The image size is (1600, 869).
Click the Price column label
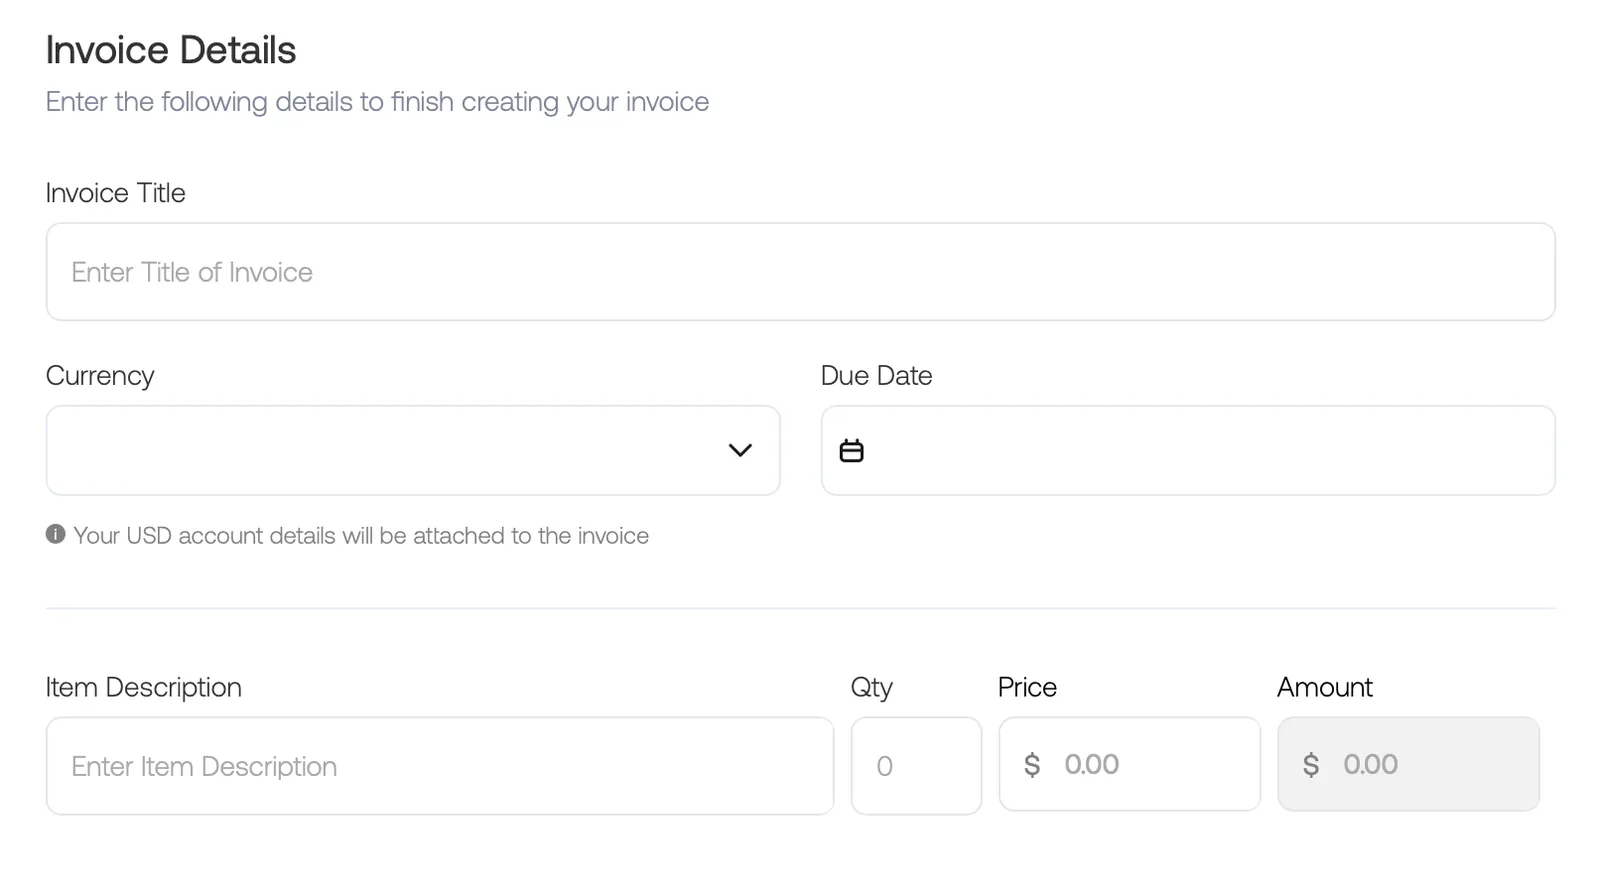(1027, 688)
